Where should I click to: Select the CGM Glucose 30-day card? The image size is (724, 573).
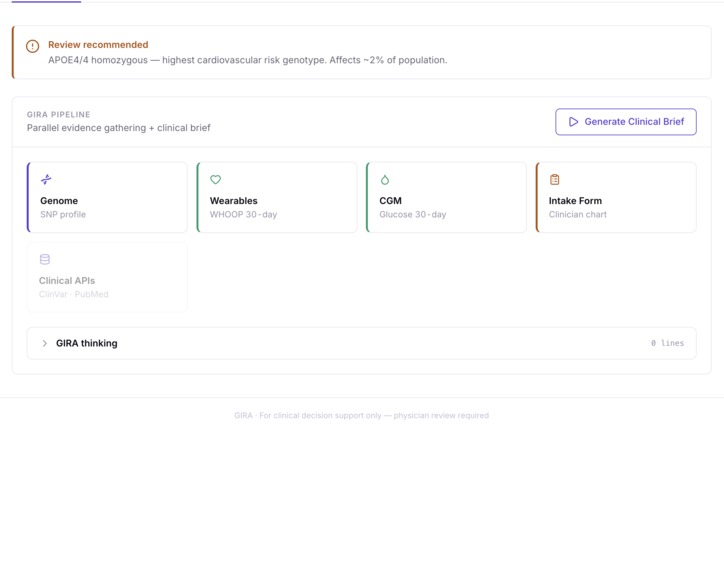[446, 197]
